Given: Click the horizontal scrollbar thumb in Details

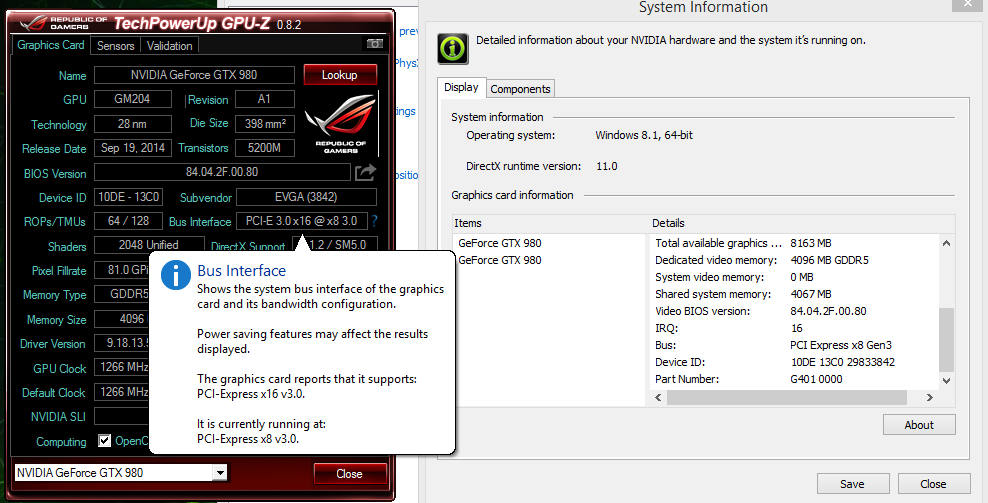Looking at the screenshot, I should 787,397.
